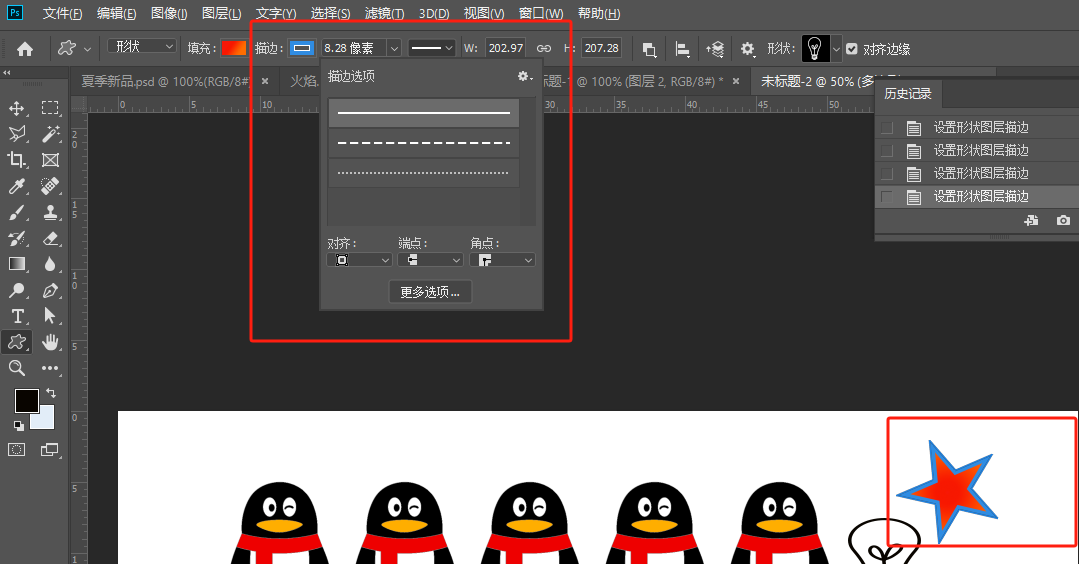
Task: Open the 角点 corners dropdown
Action: (502, 260)
